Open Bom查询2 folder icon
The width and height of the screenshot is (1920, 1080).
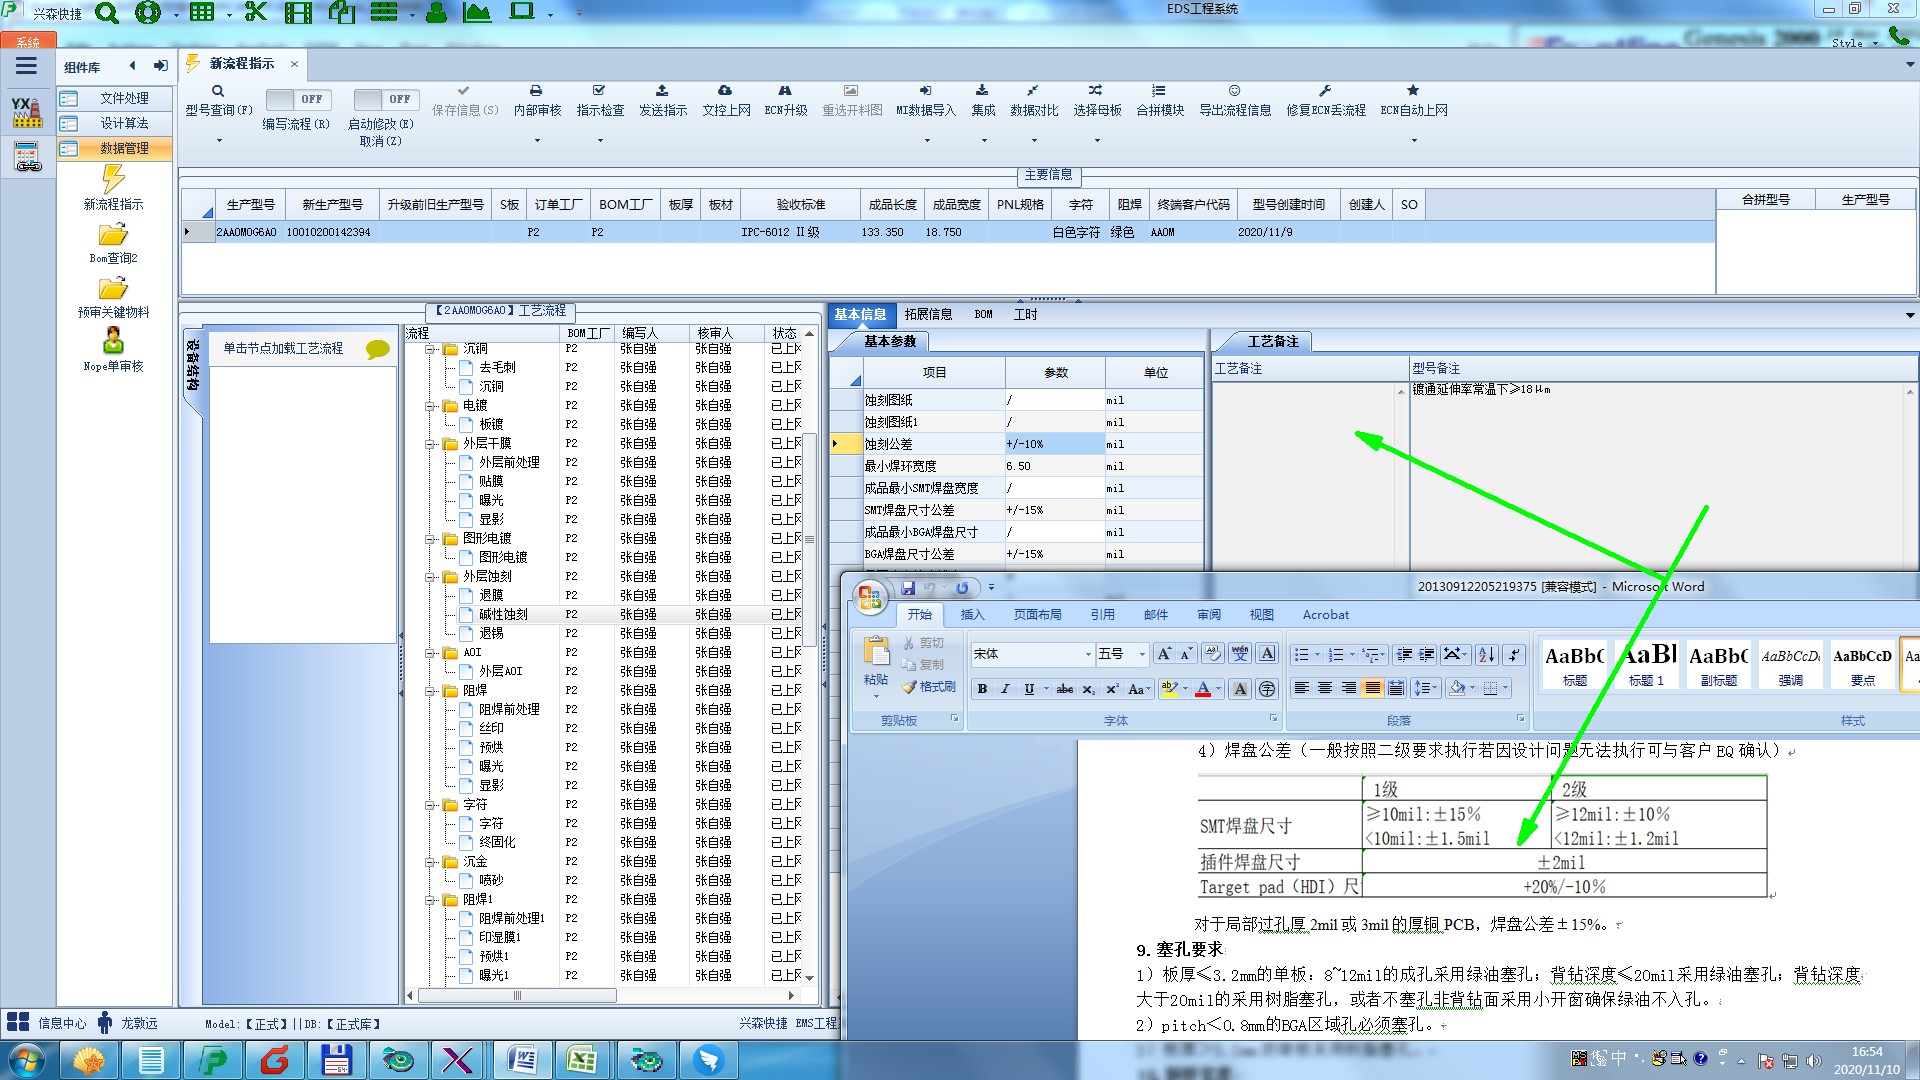[x=113, y=235]
